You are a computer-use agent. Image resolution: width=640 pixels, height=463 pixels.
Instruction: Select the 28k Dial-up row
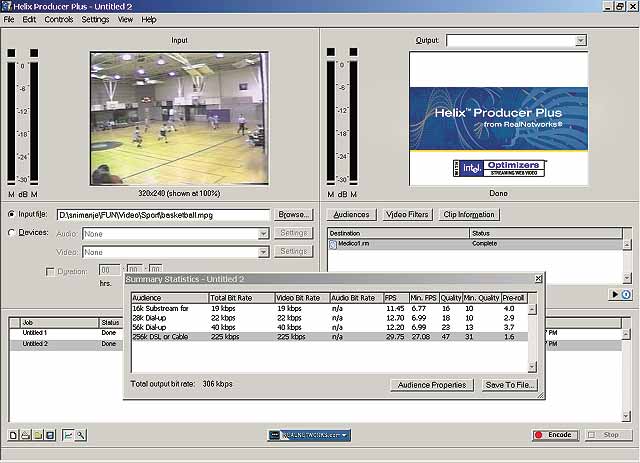point(329,318)
